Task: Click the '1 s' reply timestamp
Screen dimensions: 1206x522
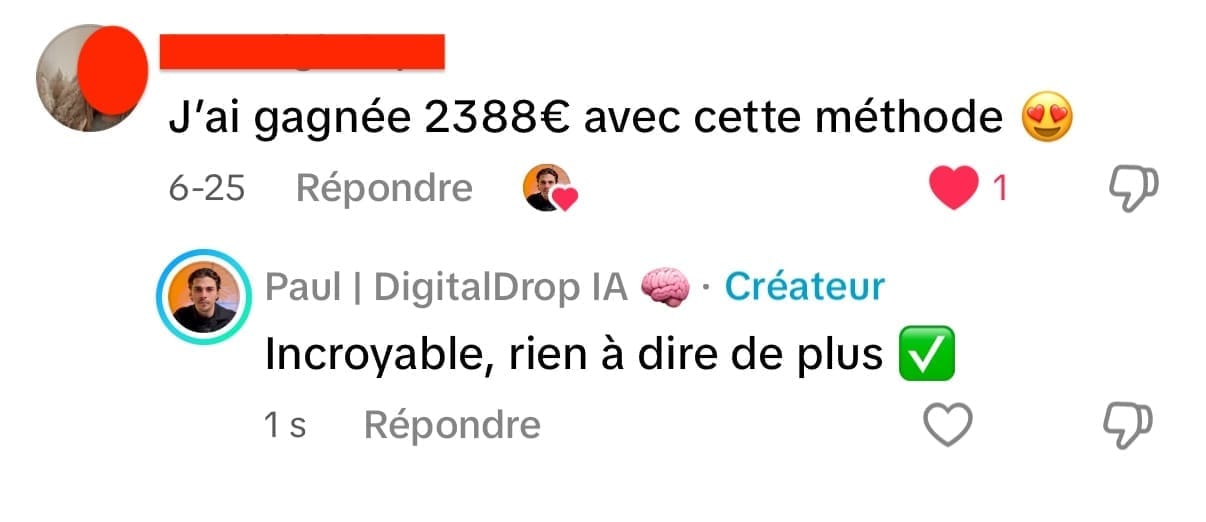Action: pos(285,426)
